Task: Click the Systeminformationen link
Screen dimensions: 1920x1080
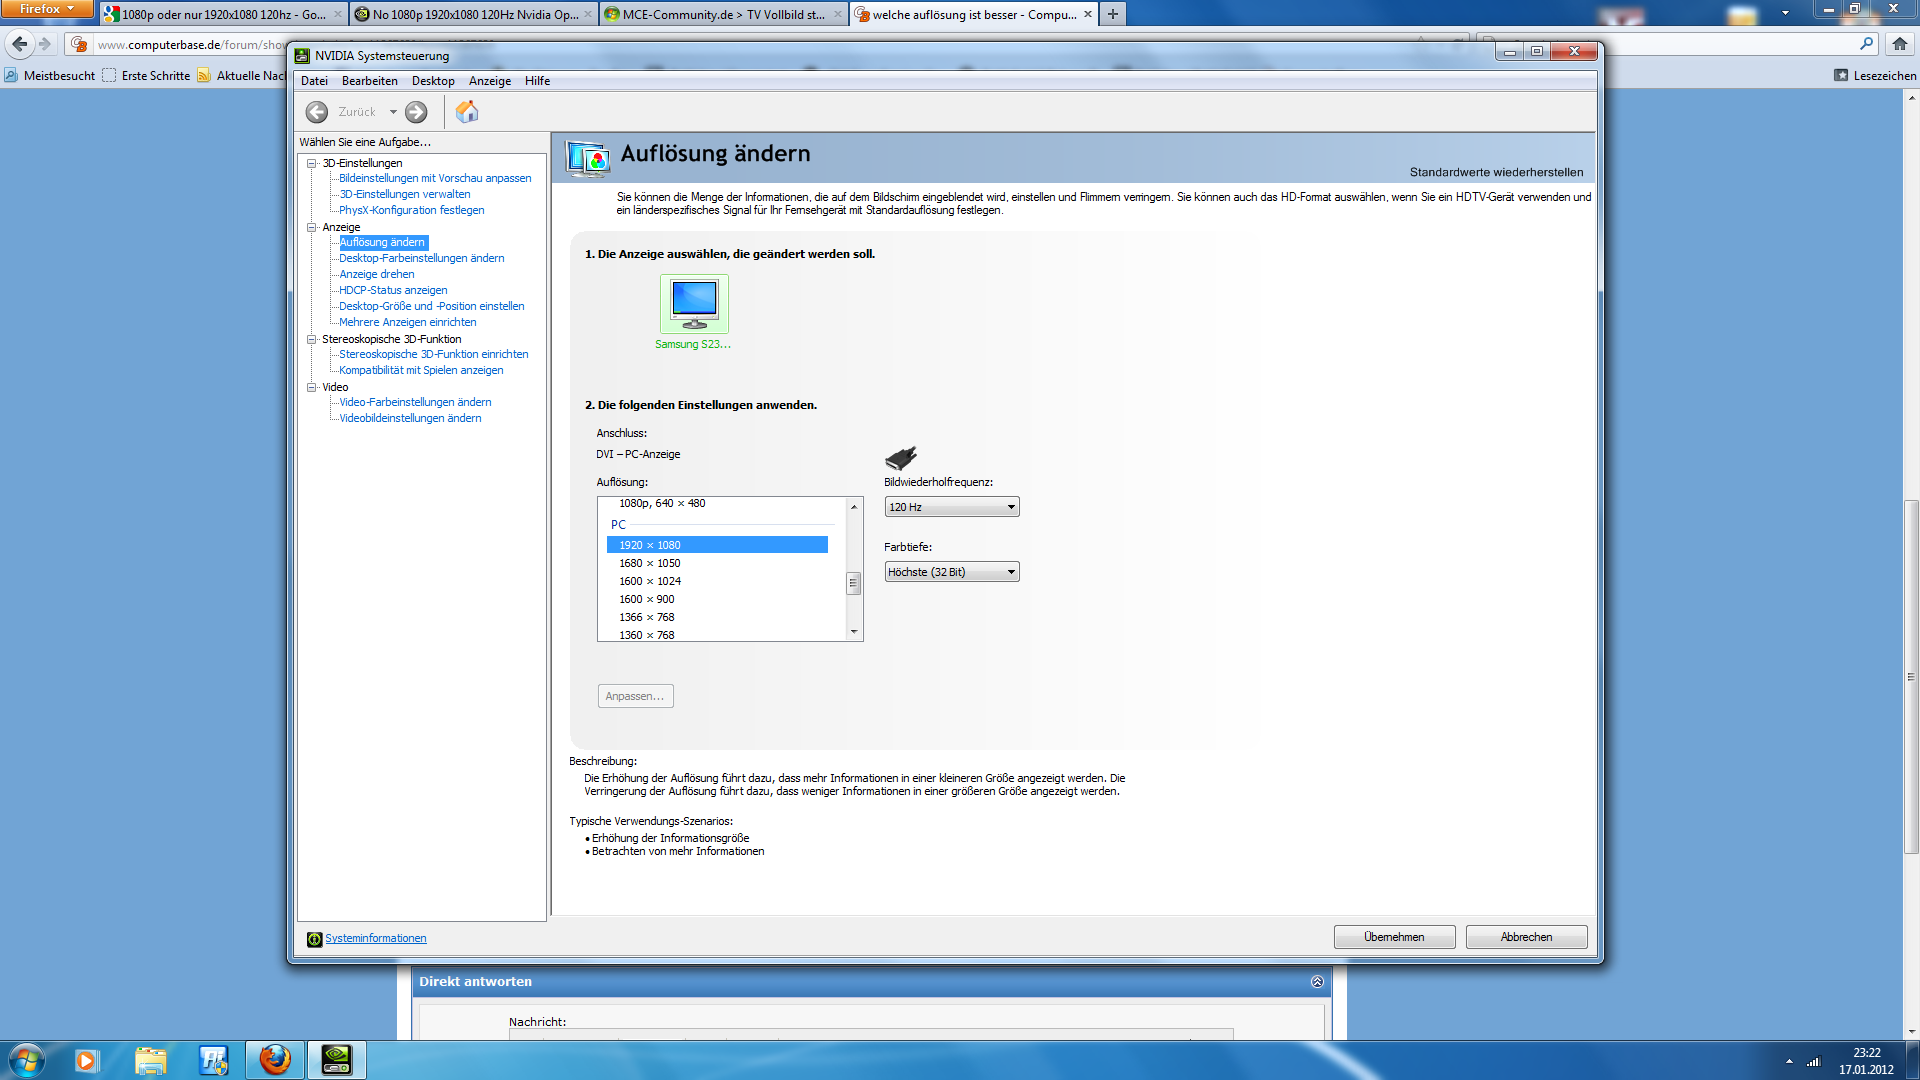Action: tap(375, 938)
